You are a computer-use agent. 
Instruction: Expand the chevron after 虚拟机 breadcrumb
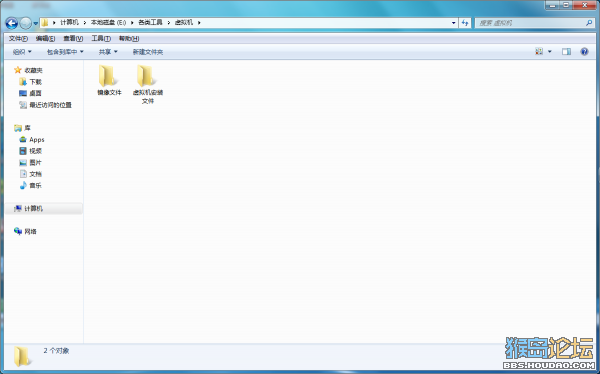(199, 23)
